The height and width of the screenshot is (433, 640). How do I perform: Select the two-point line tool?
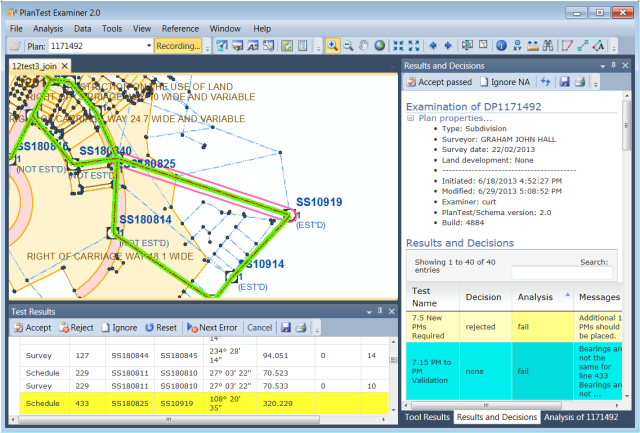(x=582, y=46)
